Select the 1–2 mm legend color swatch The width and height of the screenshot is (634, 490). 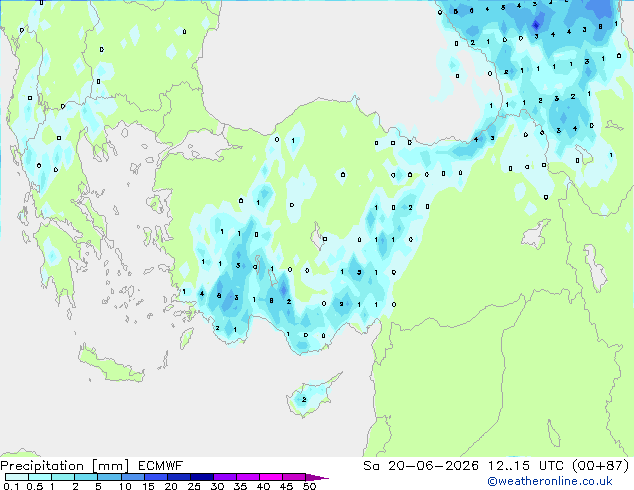click(x=63, y=477)
